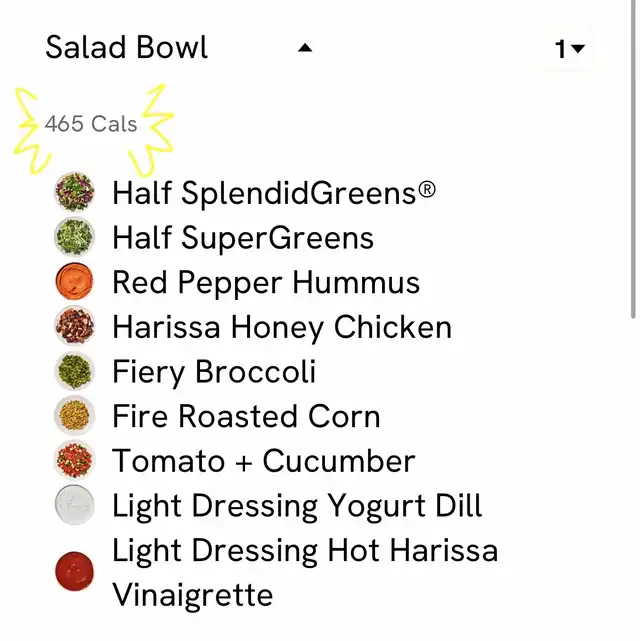The image size is (640, 641).
Task: Click the Fire Roasted Corn icon
Action: pyautogui.click(x=75, y=416)
